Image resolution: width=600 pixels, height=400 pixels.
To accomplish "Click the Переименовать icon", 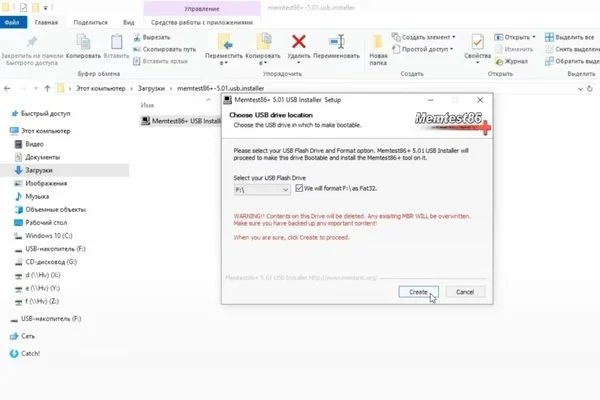I will (x=336, y=47).
